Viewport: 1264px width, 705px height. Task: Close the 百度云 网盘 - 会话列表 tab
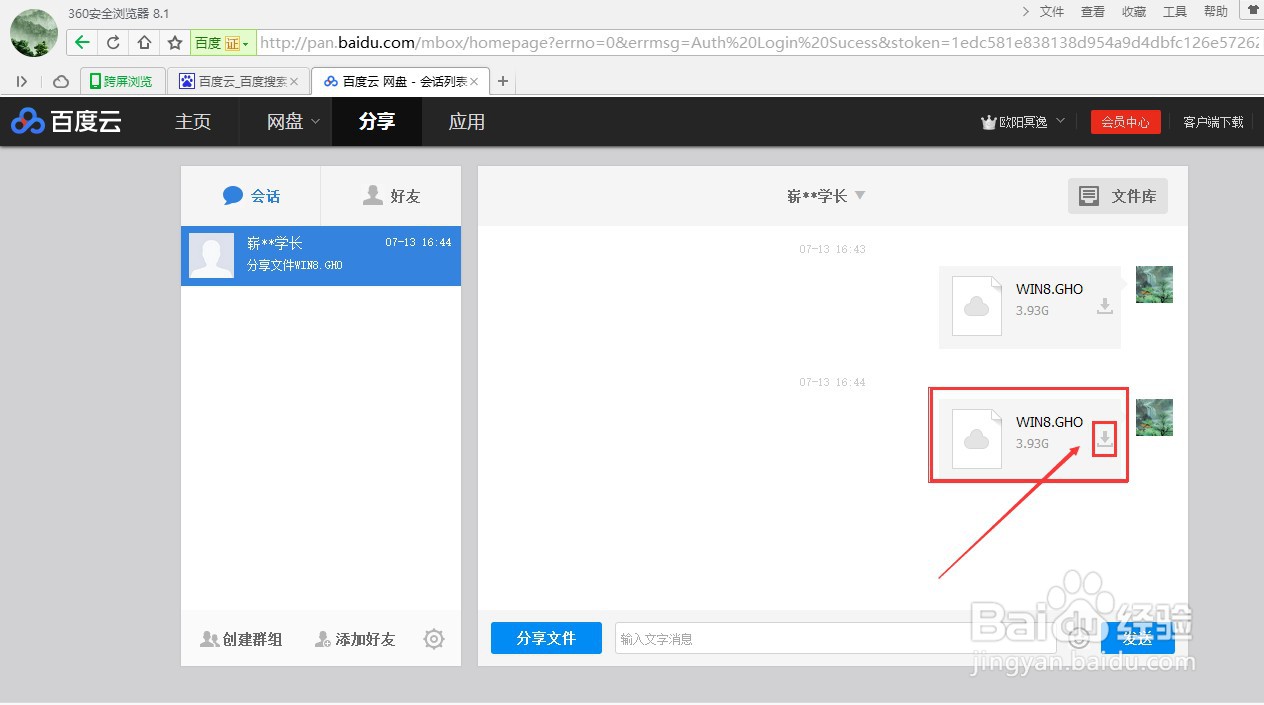click(474, 82)
